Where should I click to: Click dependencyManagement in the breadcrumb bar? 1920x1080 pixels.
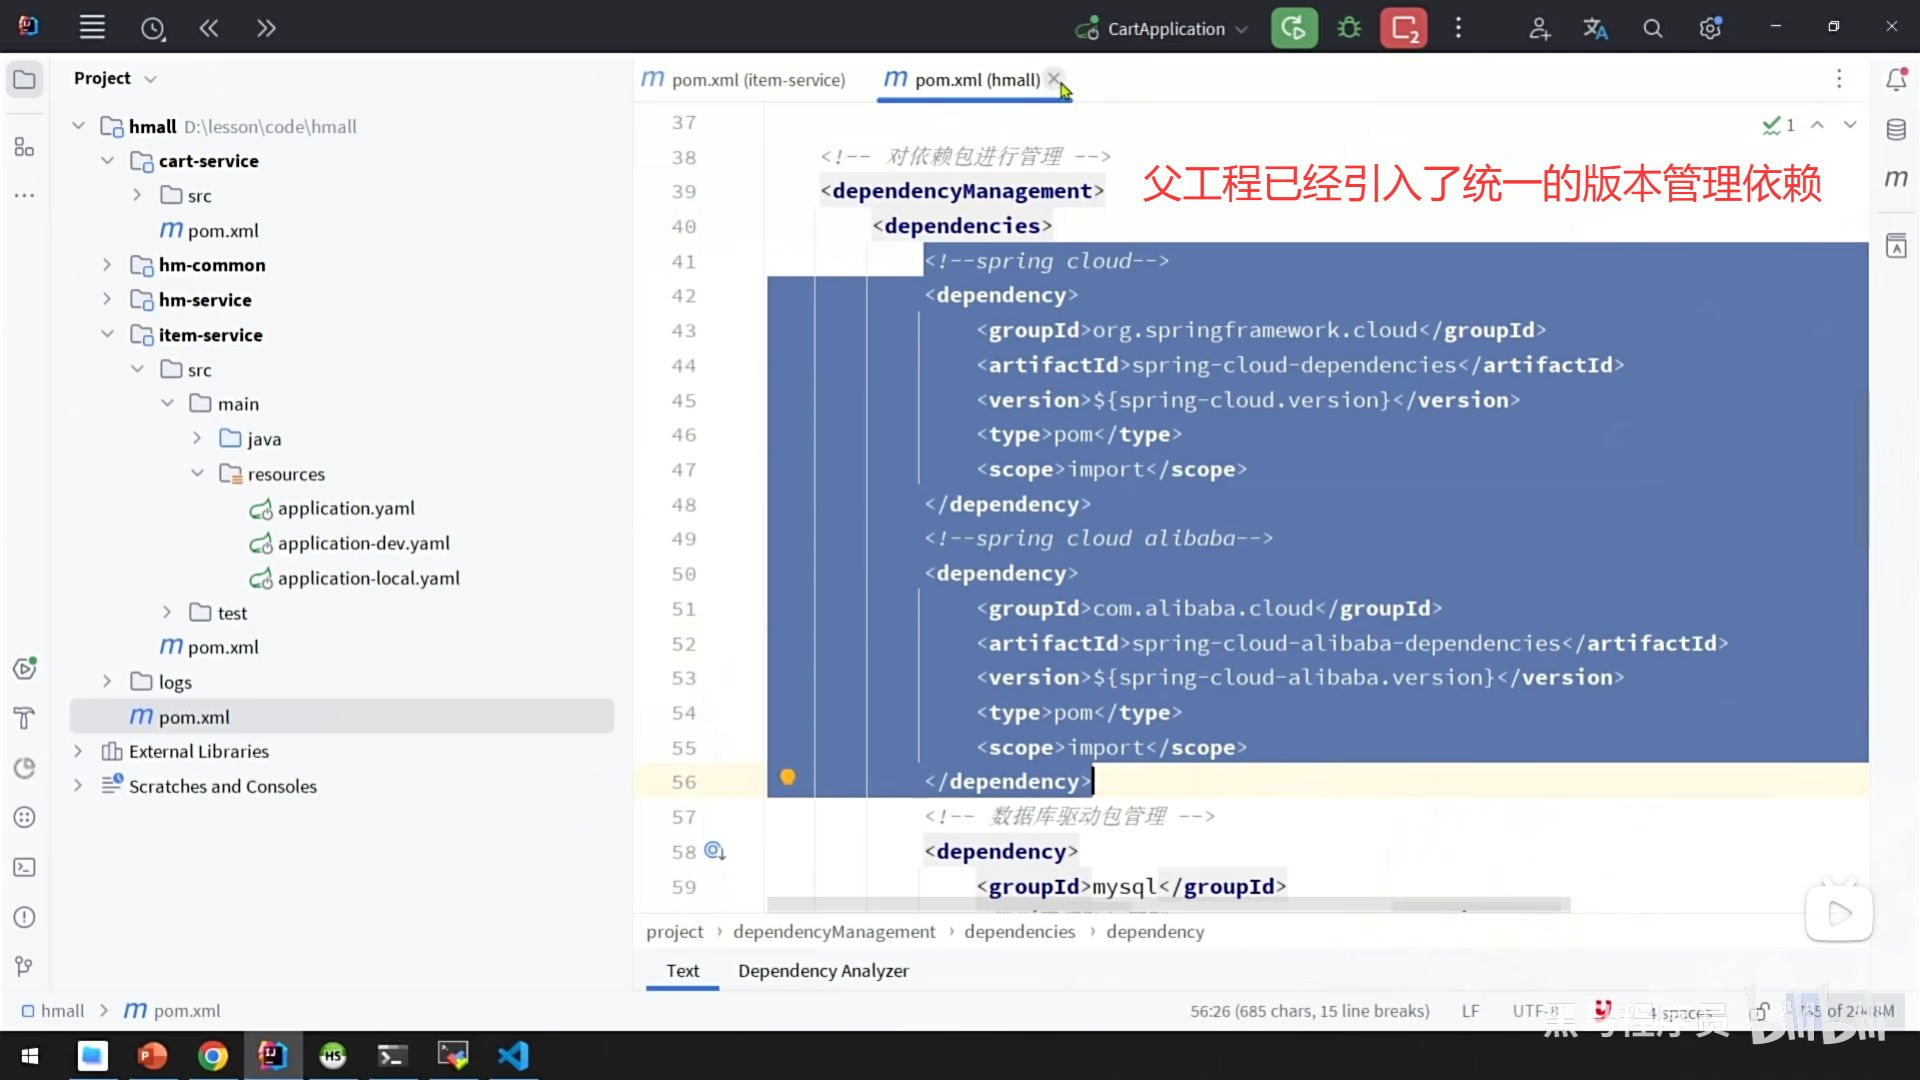(834, 932)
